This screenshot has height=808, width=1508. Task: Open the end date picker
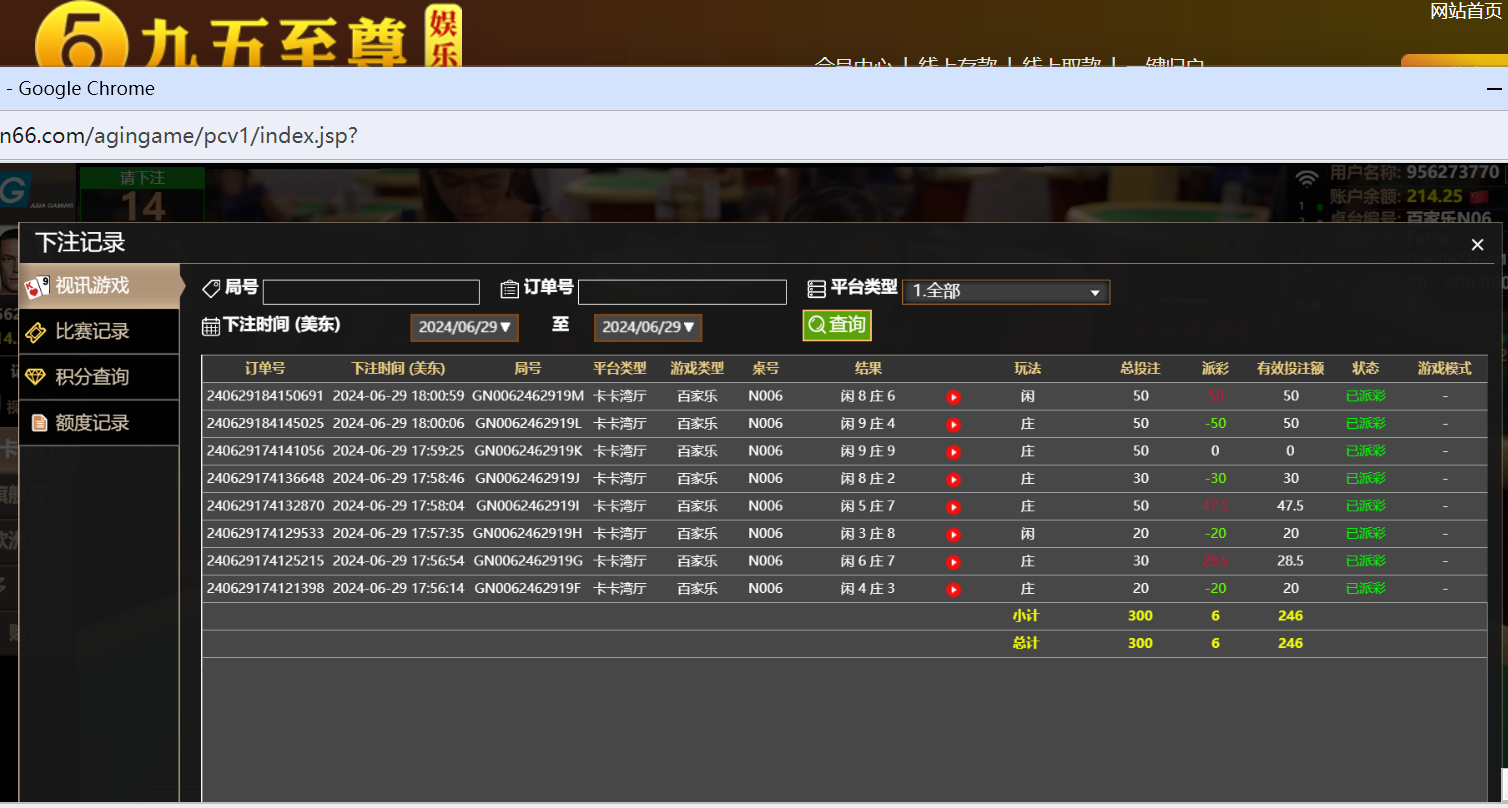point(648,327)
